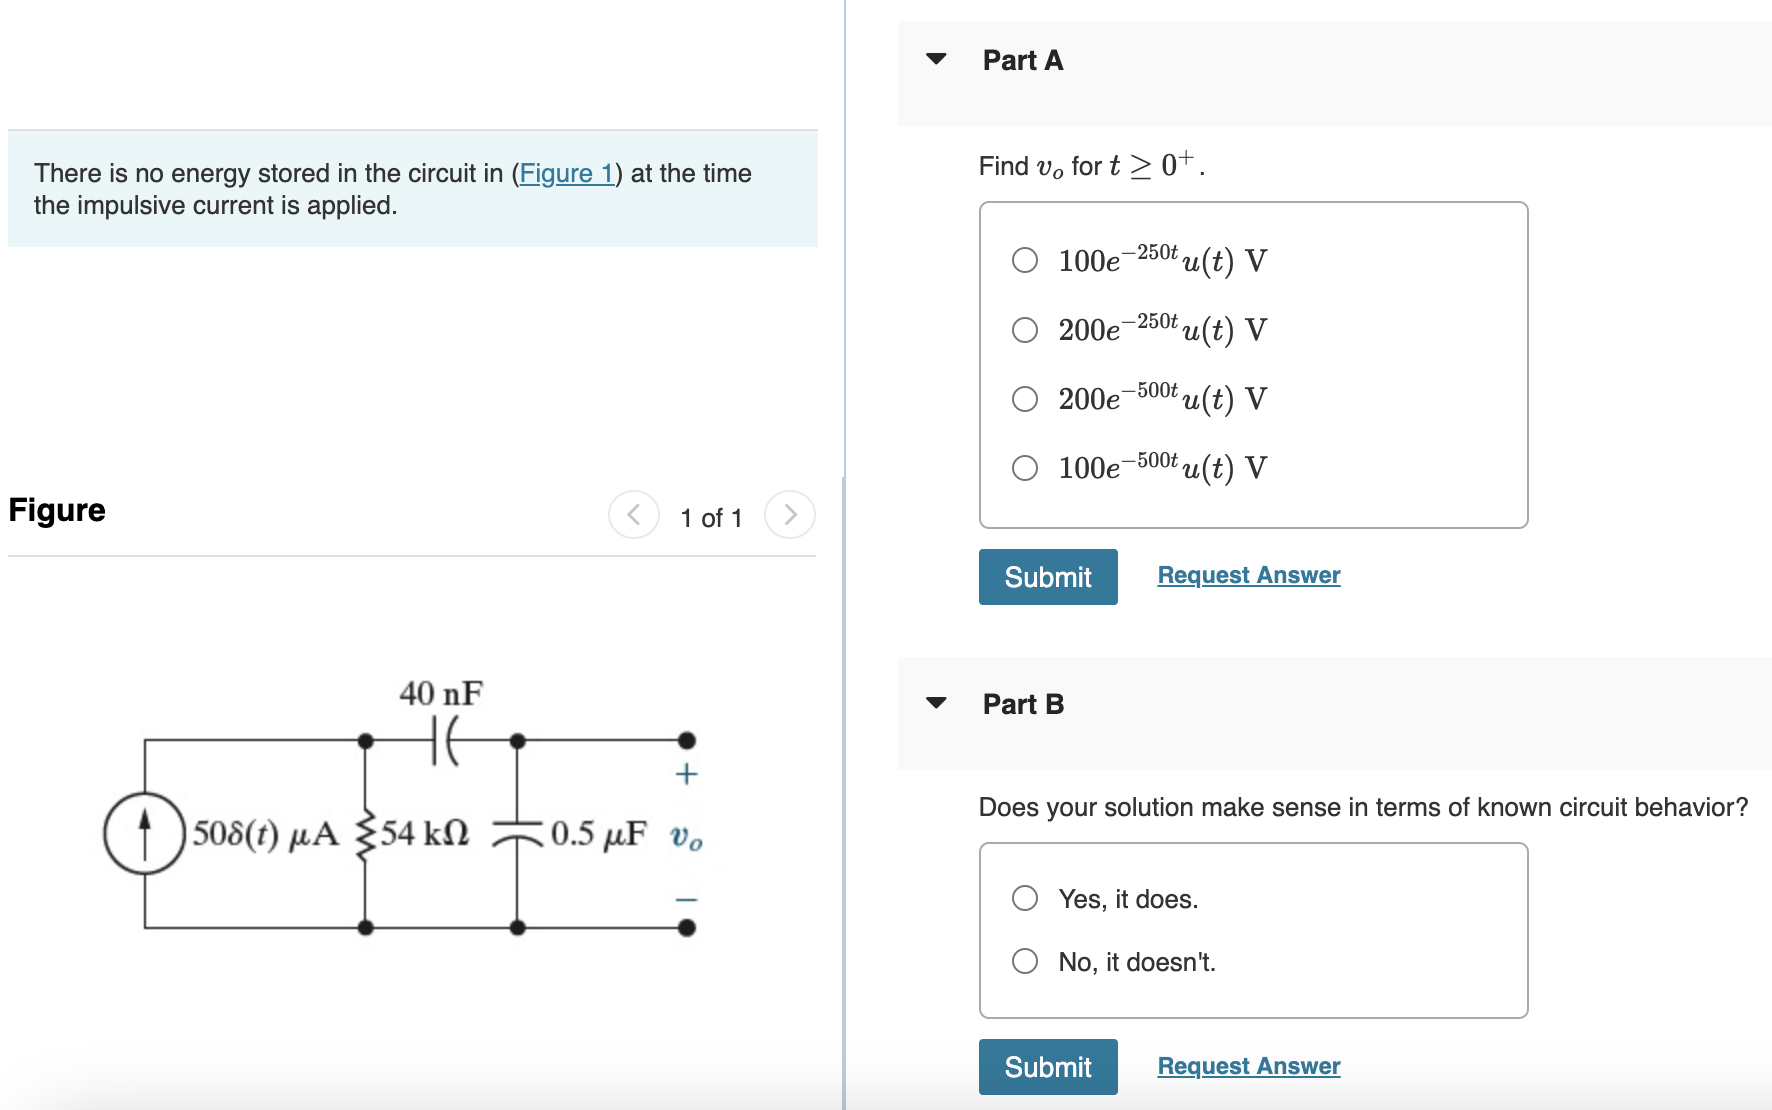Choose 'Yes, it does.' in Part B
This screenshot has height=1110, width=1772.
(x=1024, y=898)
